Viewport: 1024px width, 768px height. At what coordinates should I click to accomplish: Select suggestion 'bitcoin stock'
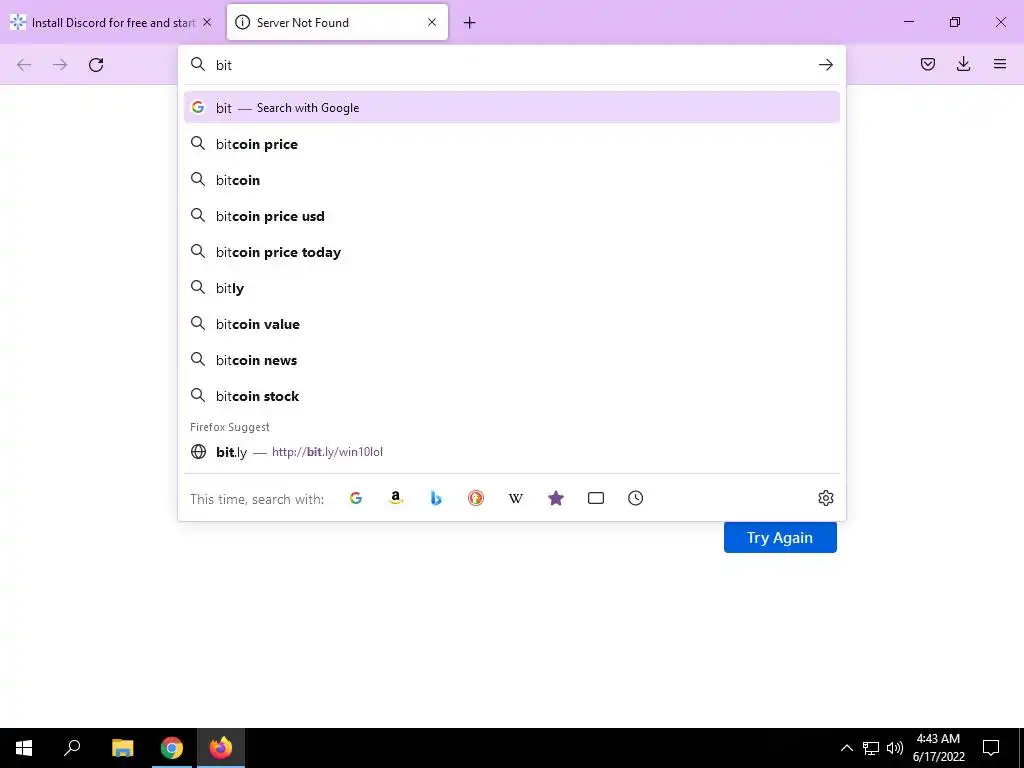[x=512, y=396]
